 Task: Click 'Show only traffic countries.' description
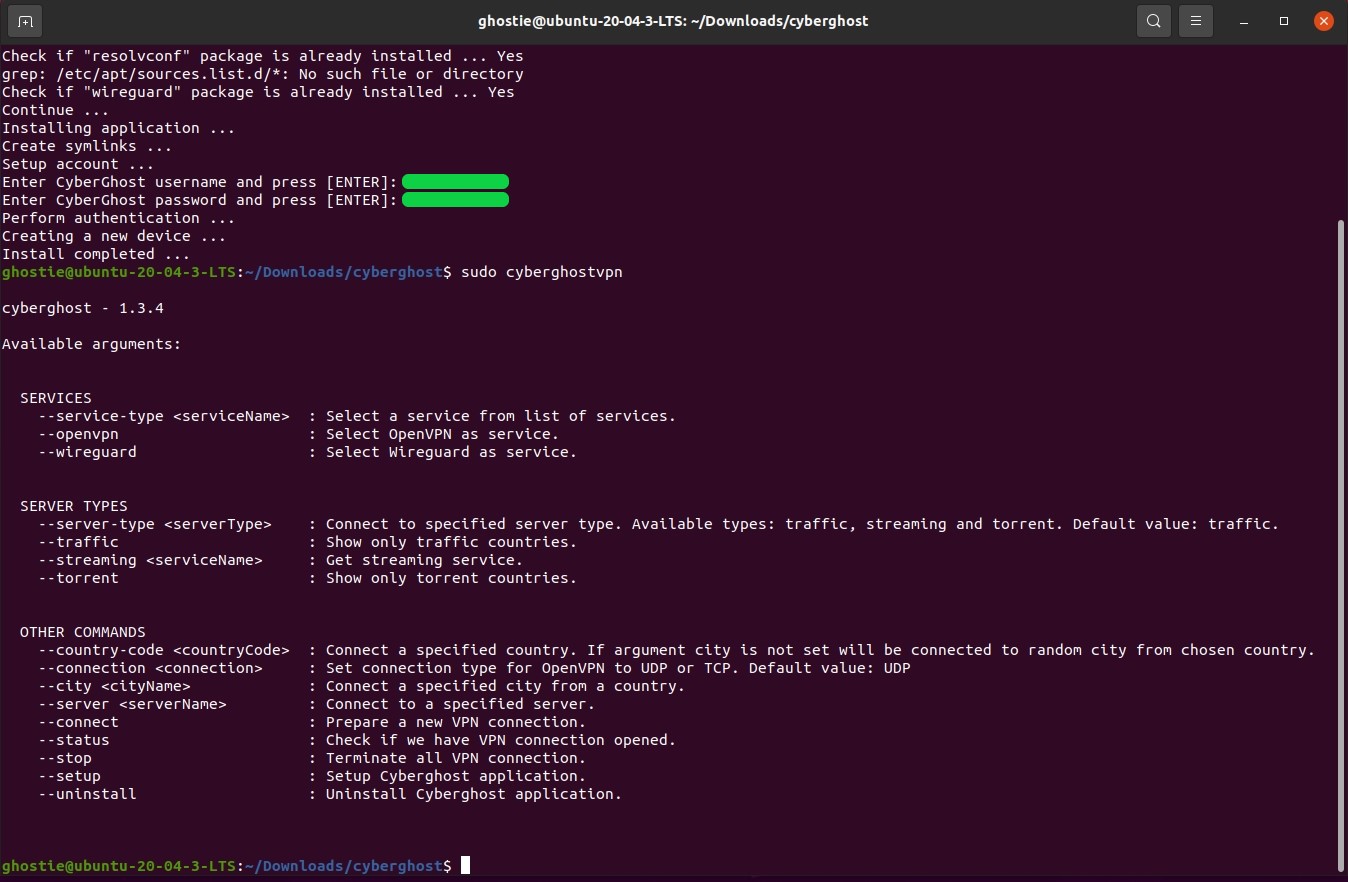click(451, 542)
